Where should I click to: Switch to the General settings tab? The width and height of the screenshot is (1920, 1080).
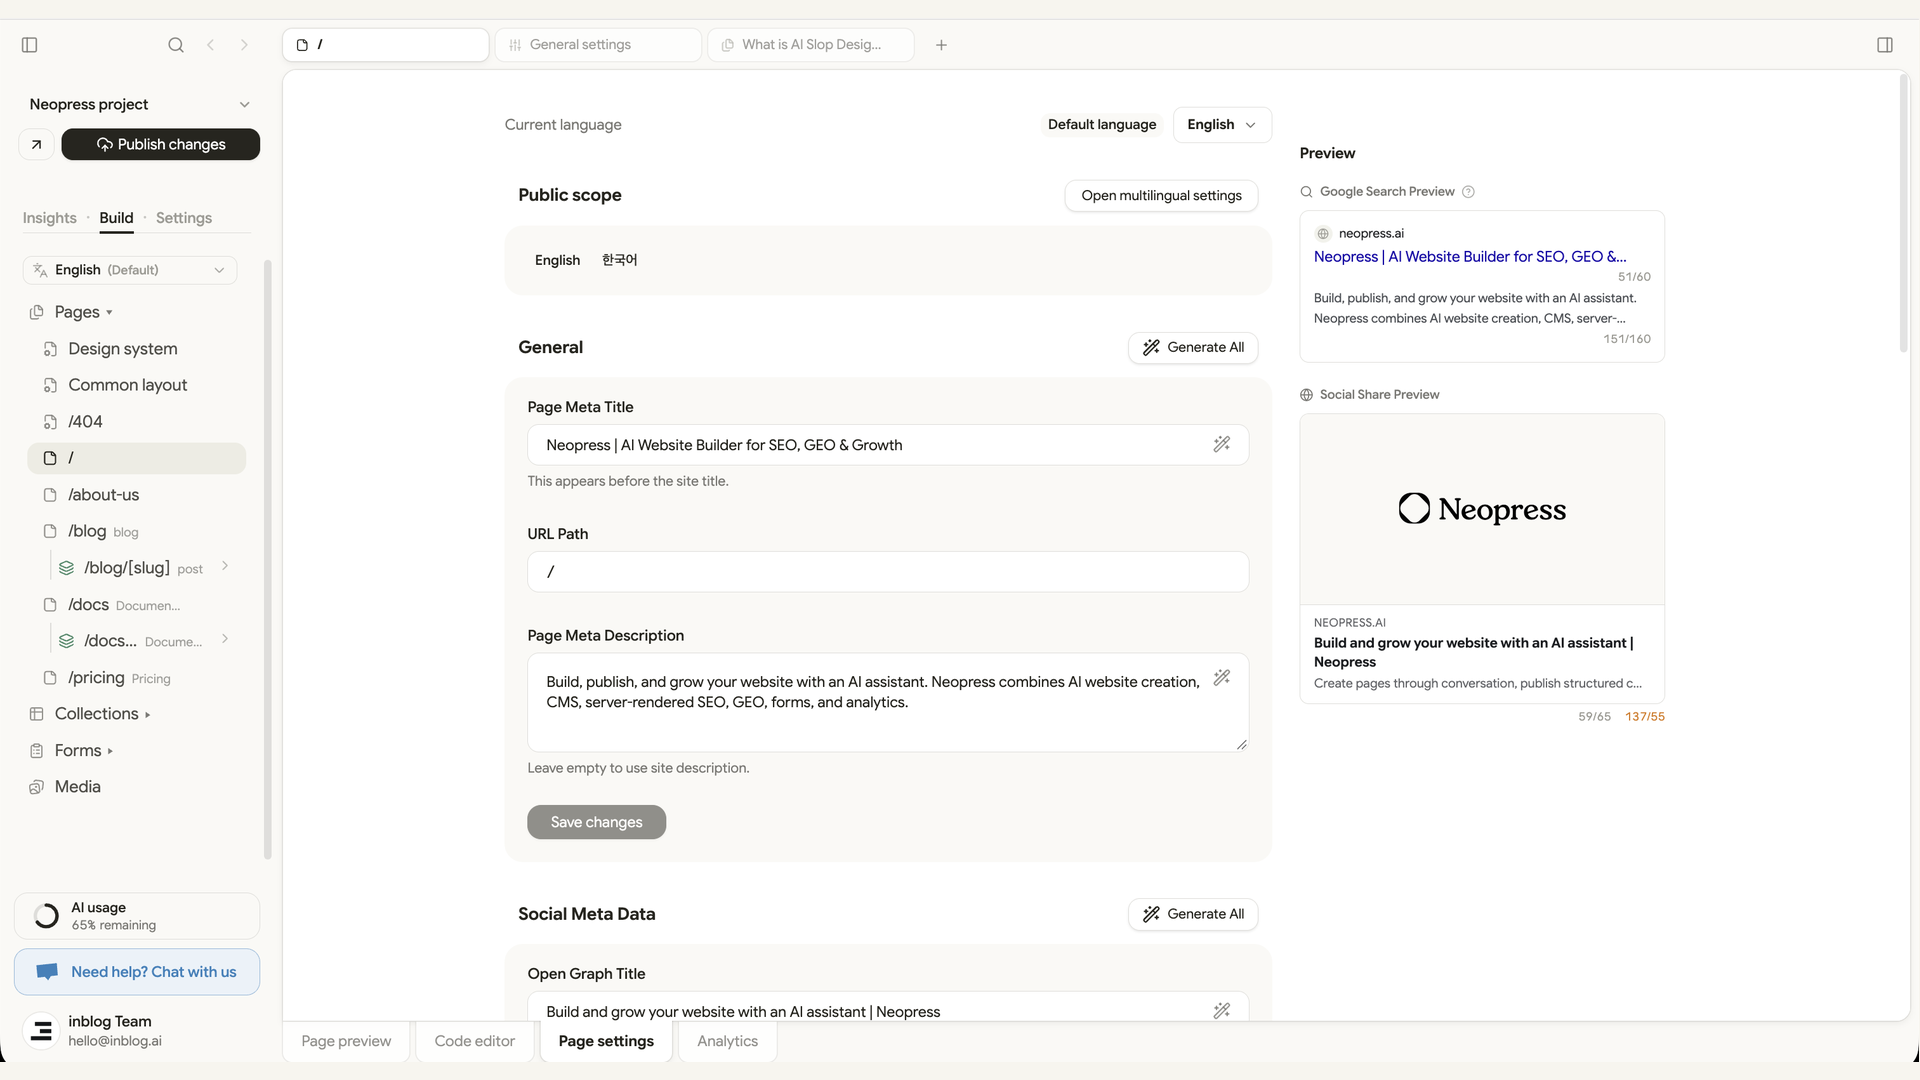click(x=598, y=45)
